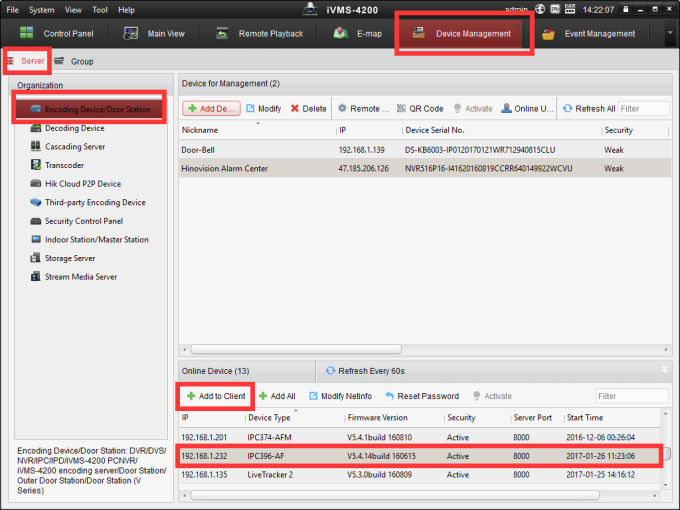Select Storage Server in Organization list
The height and width of the screenshot is (510, 680).
(x=70, y=258)
